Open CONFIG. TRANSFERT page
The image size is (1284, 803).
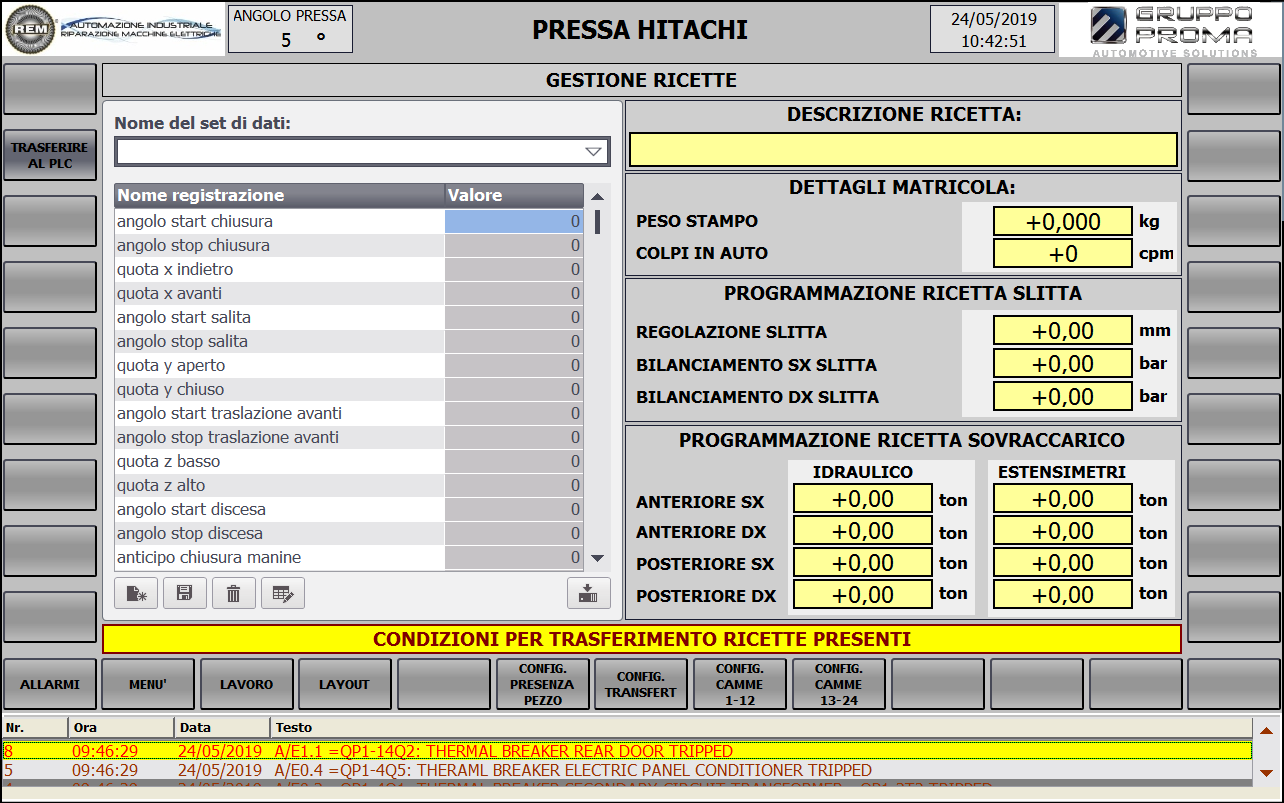pos(641,684)
